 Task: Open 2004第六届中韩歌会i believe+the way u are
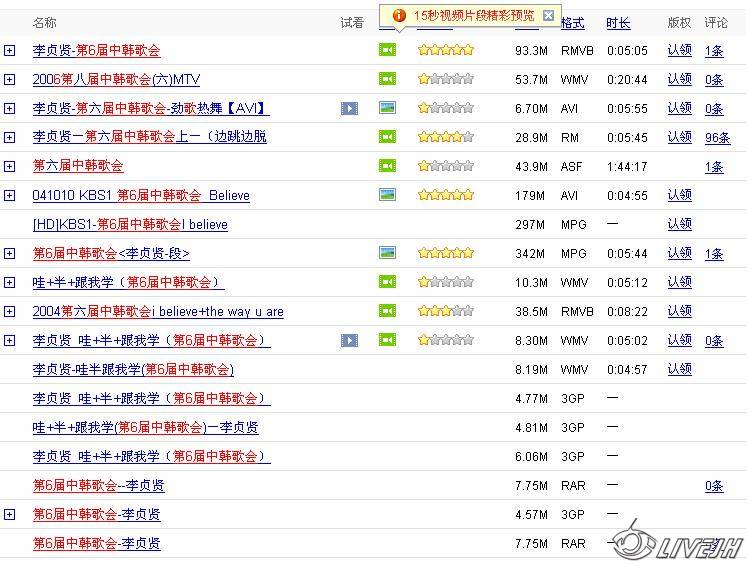[x=158, y=312]
